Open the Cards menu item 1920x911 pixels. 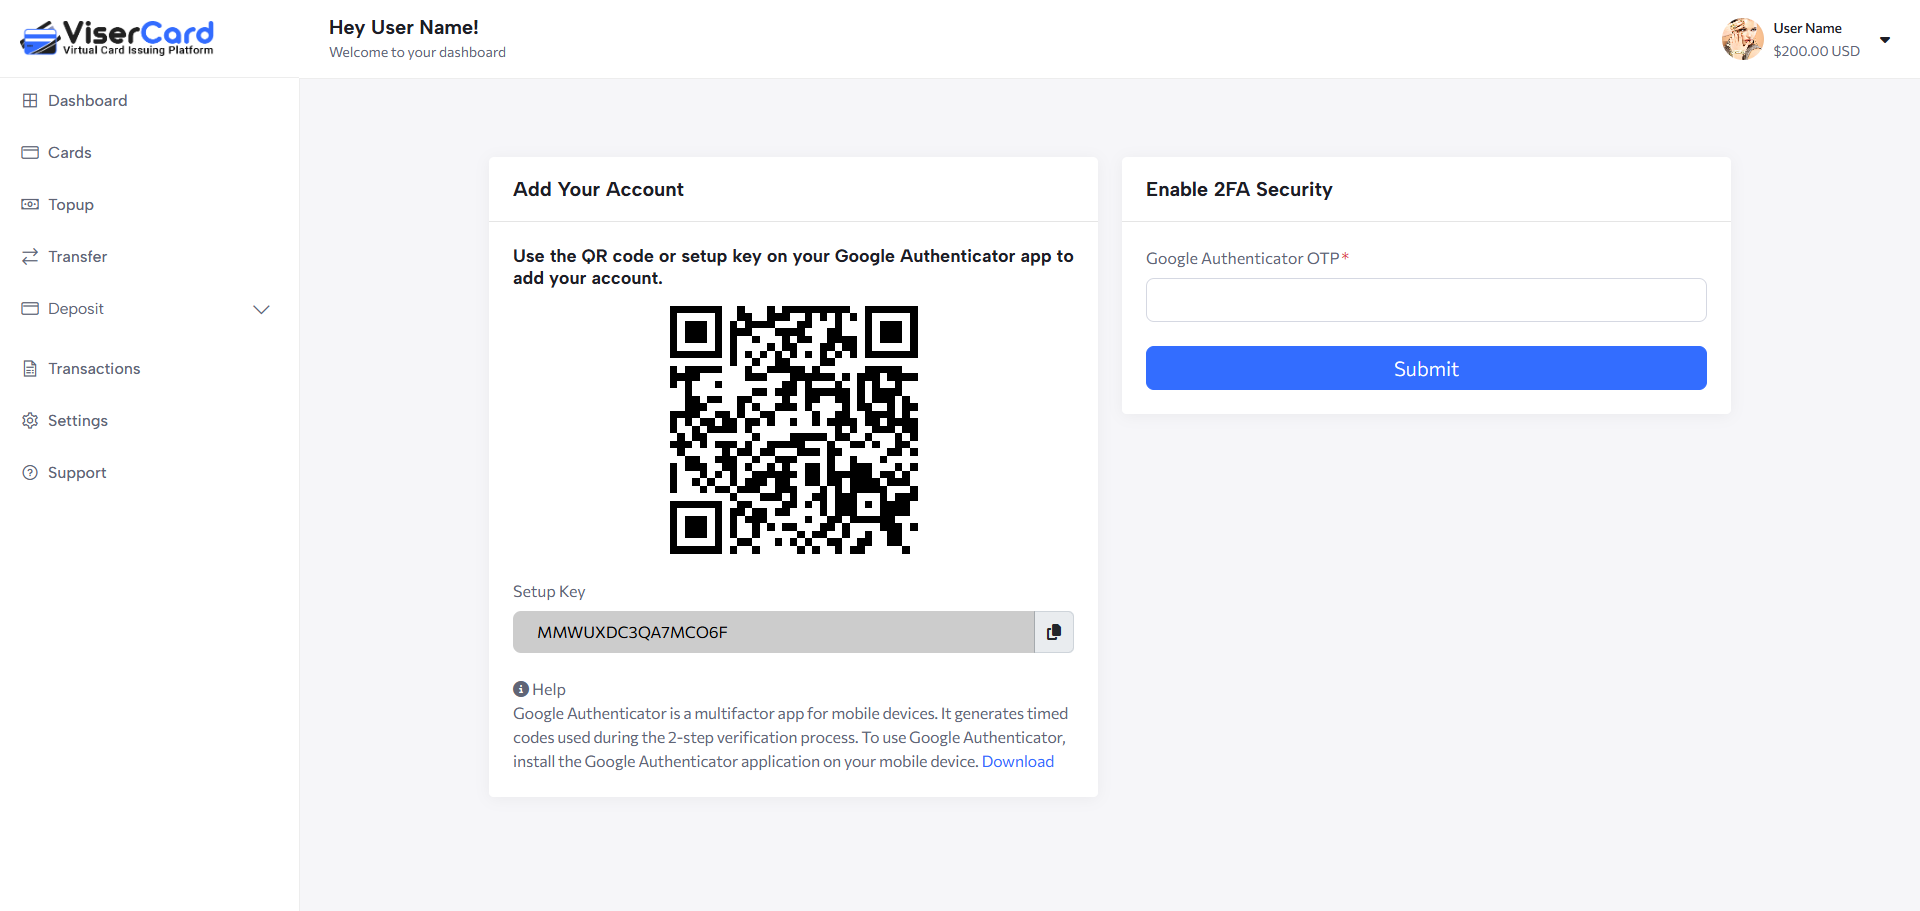pos(70,153)
